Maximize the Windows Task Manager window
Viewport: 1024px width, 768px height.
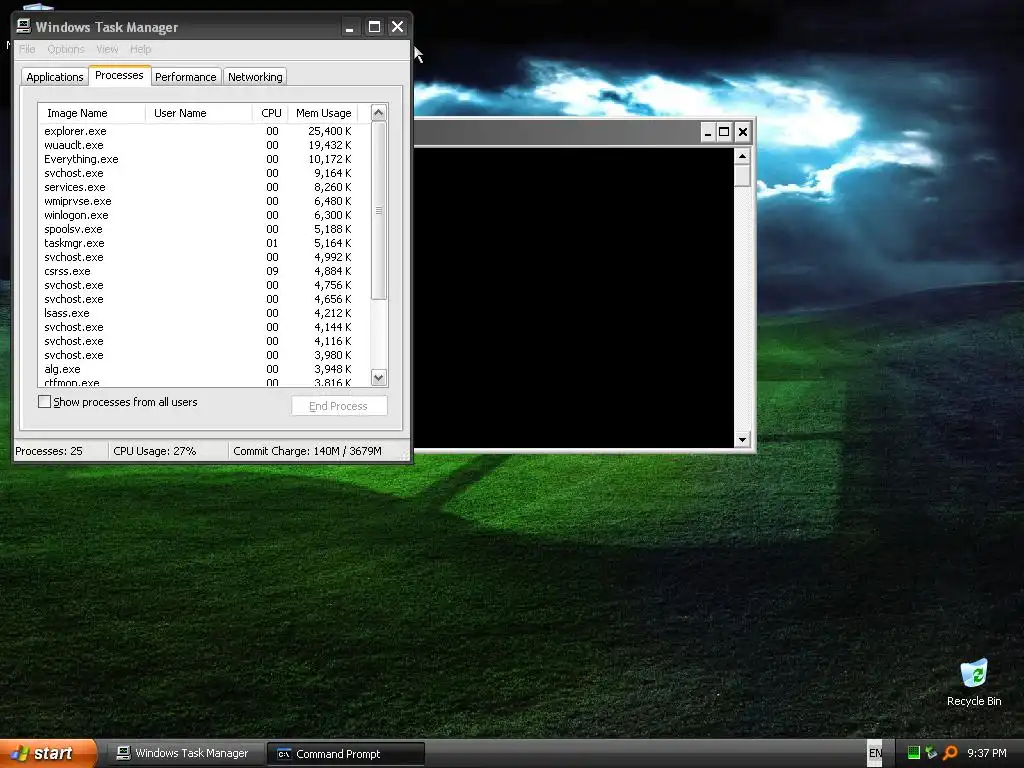point(374,27)
